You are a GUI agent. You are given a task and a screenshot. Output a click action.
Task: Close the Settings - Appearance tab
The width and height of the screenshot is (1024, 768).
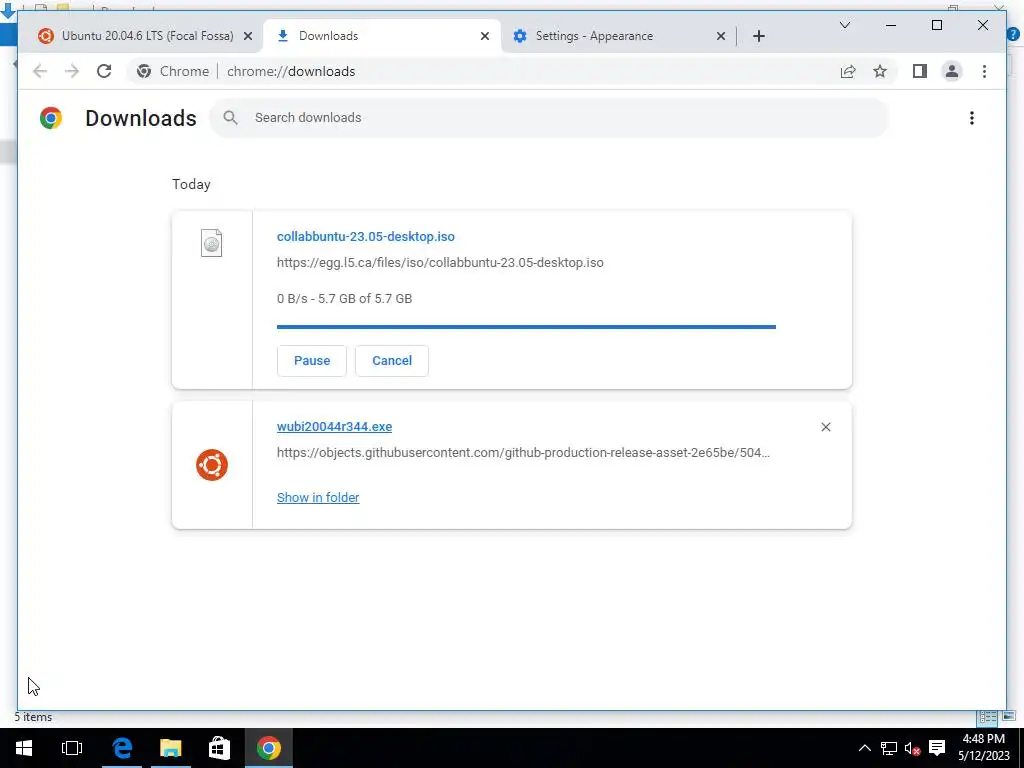[x=721, y=36]
